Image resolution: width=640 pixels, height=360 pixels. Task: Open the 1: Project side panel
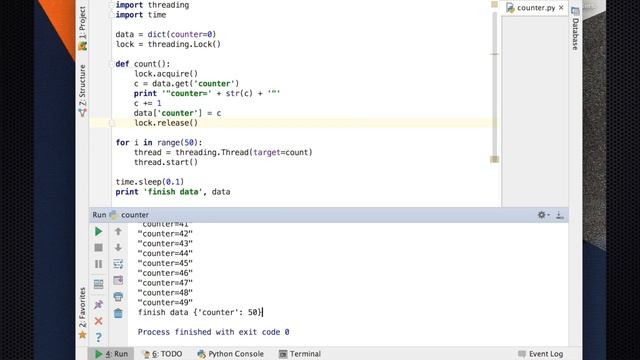coord(82,27)
